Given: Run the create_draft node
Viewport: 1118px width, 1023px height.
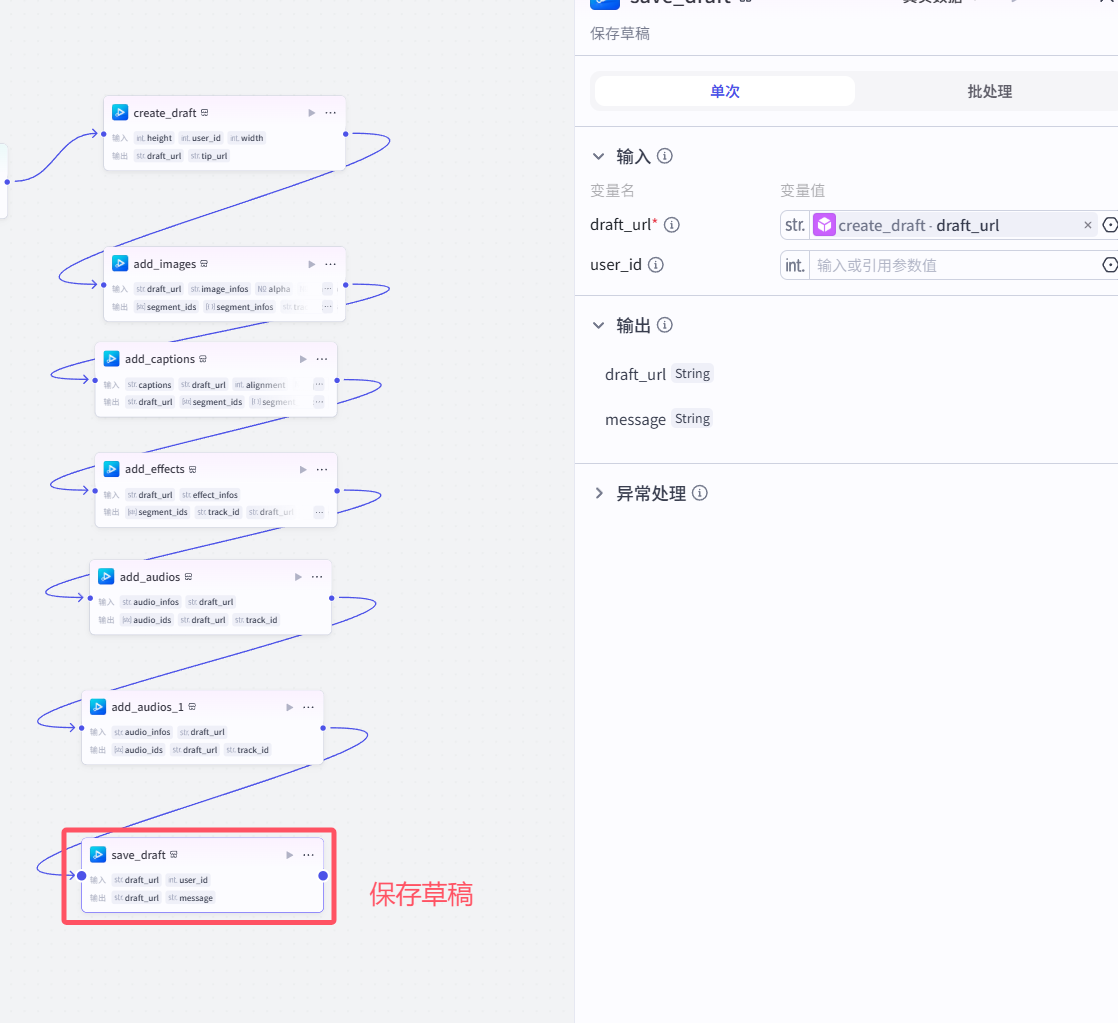Looking at the screenshot, I should click(x=312, y=113).
